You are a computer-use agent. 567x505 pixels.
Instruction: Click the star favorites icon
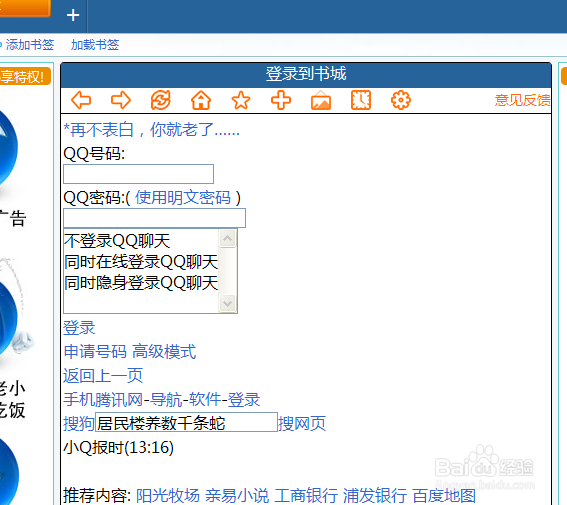click(x=241, y=100)
